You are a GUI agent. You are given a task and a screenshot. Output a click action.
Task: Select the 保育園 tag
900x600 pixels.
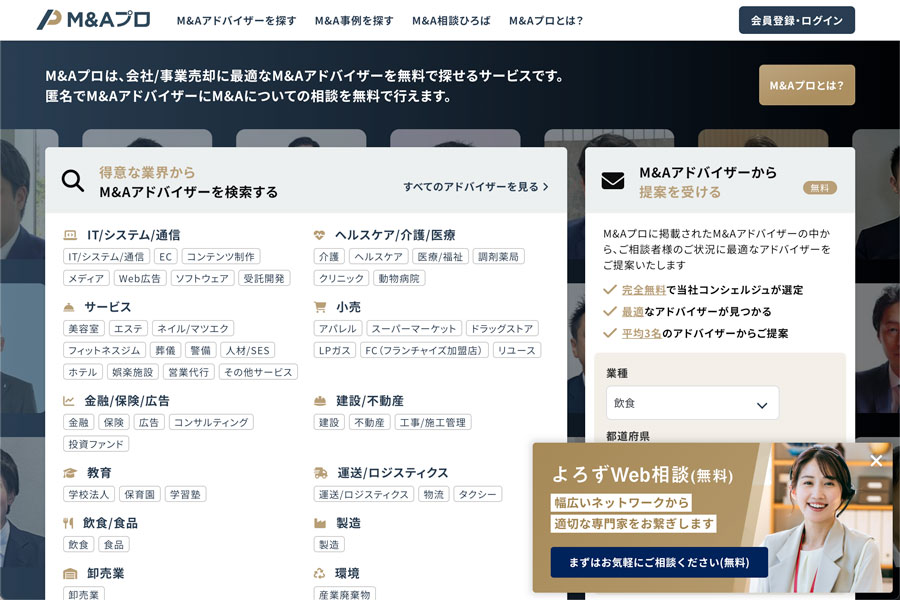coord(139,494)
